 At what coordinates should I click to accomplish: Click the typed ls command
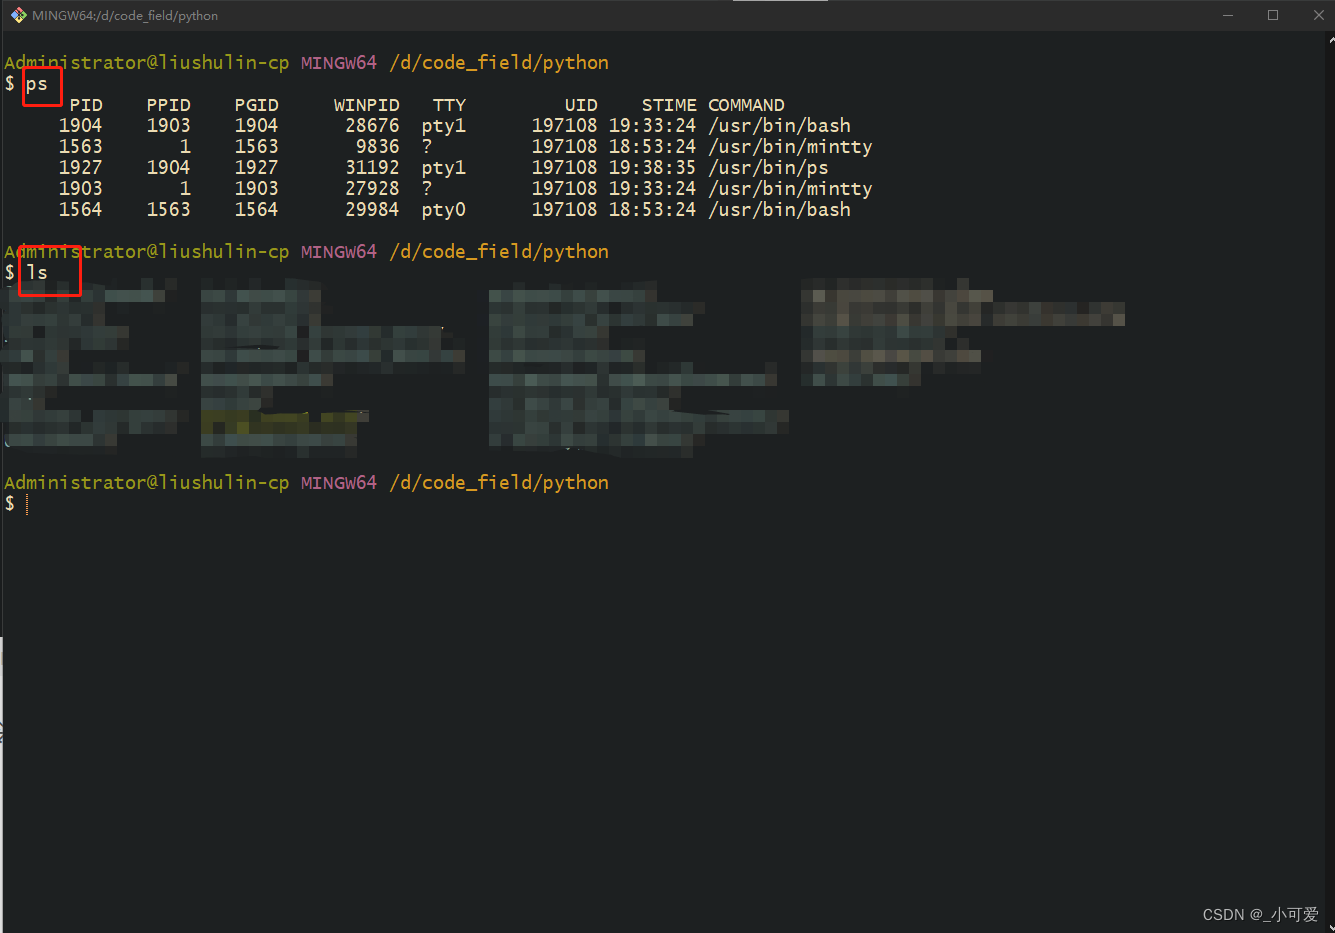(x=37, y=272)
